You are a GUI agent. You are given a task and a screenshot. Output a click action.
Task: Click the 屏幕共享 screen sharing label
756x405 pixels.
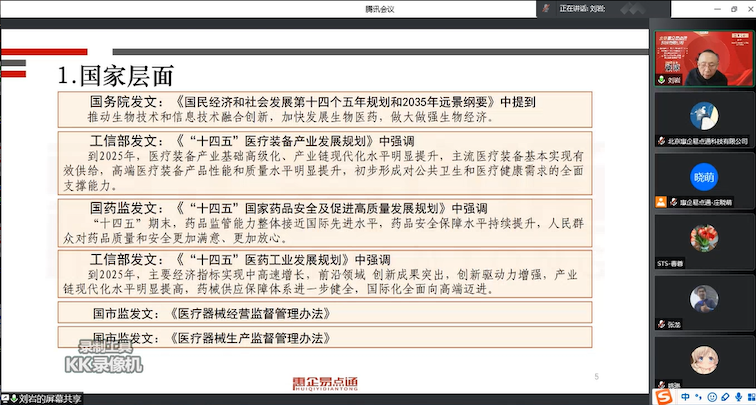[51, 399]
